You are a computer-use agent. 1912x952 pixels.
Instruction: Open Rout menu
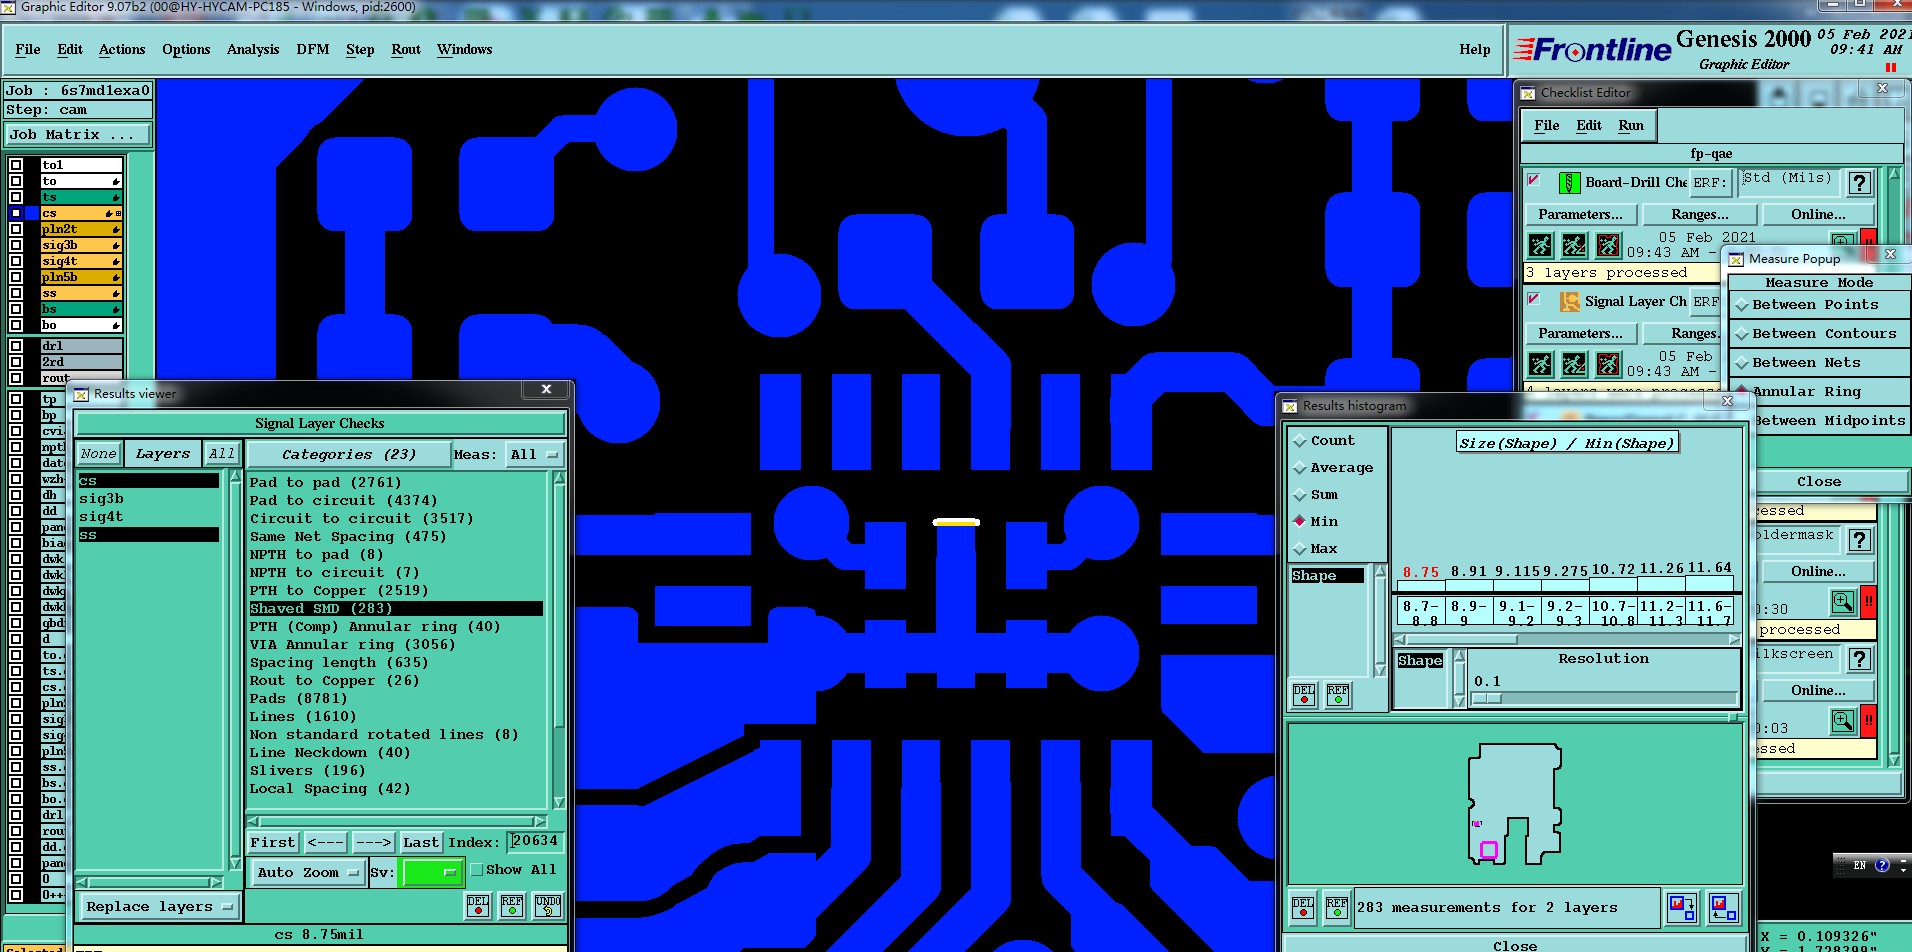click(406, 49)
